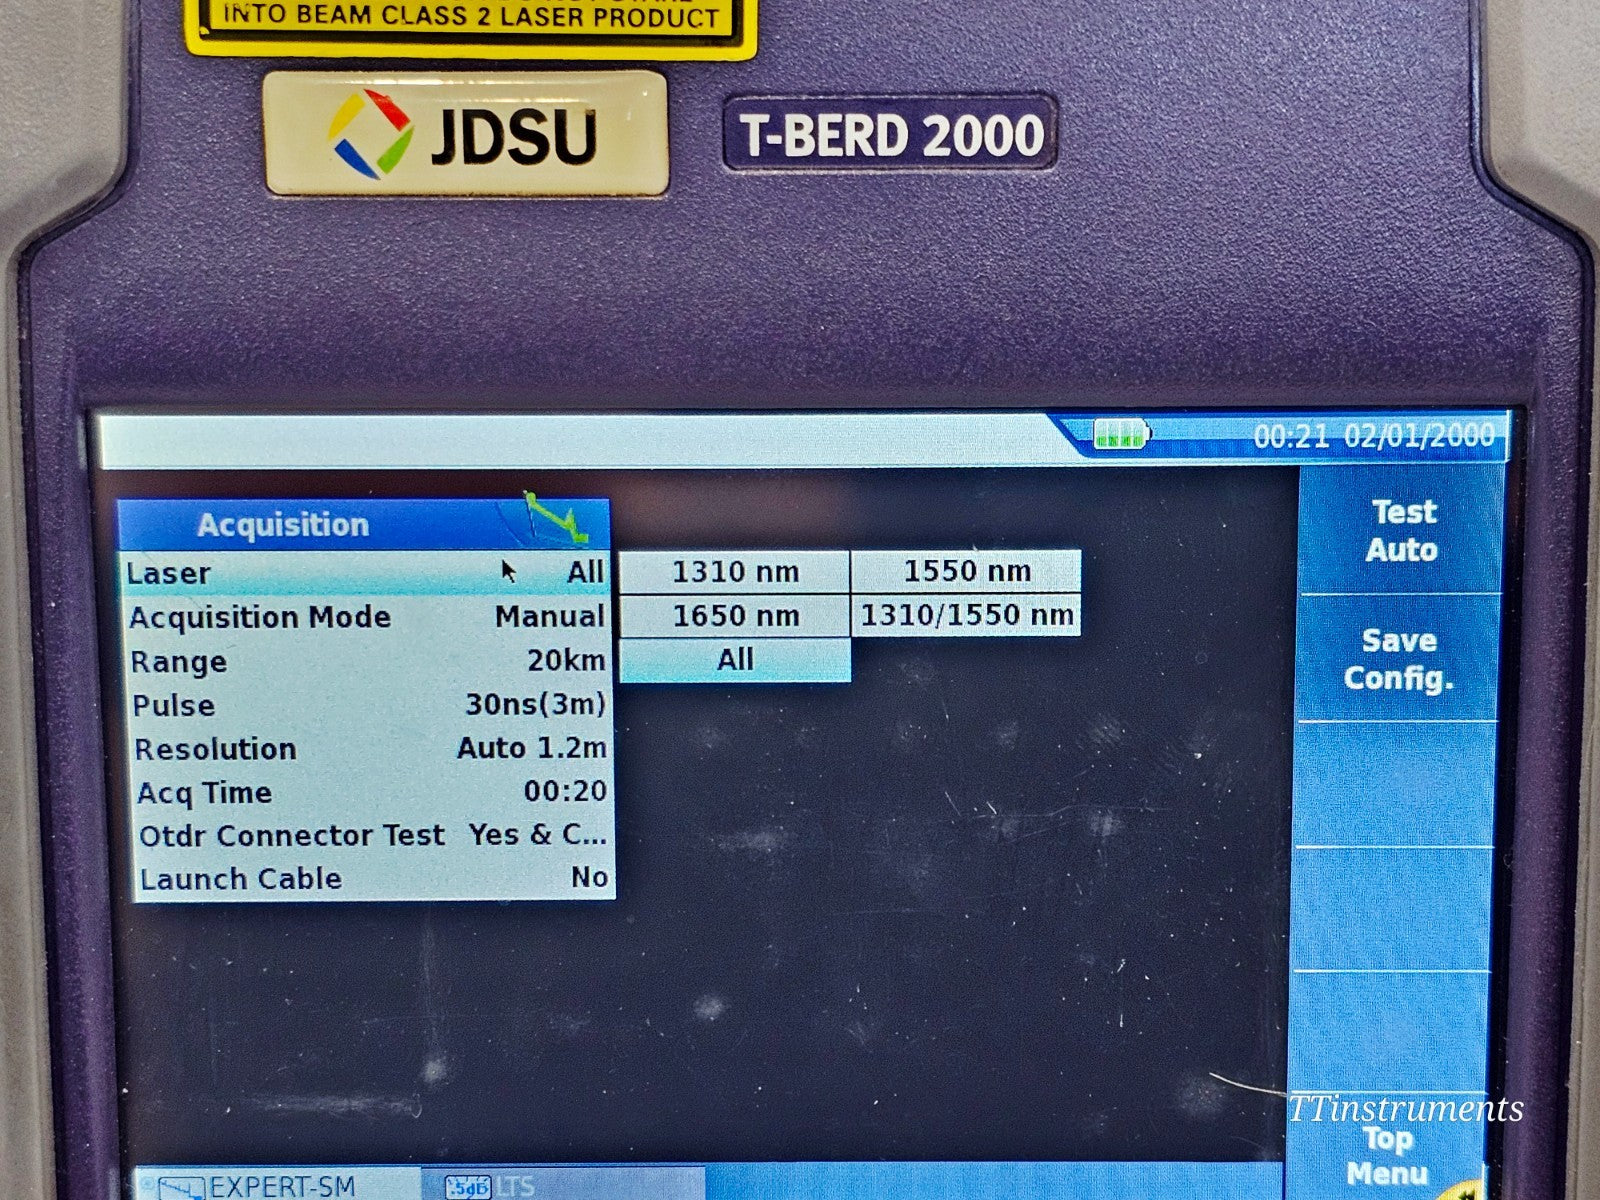
Task: Select All wavelengths for the laser
Action: 735,658
